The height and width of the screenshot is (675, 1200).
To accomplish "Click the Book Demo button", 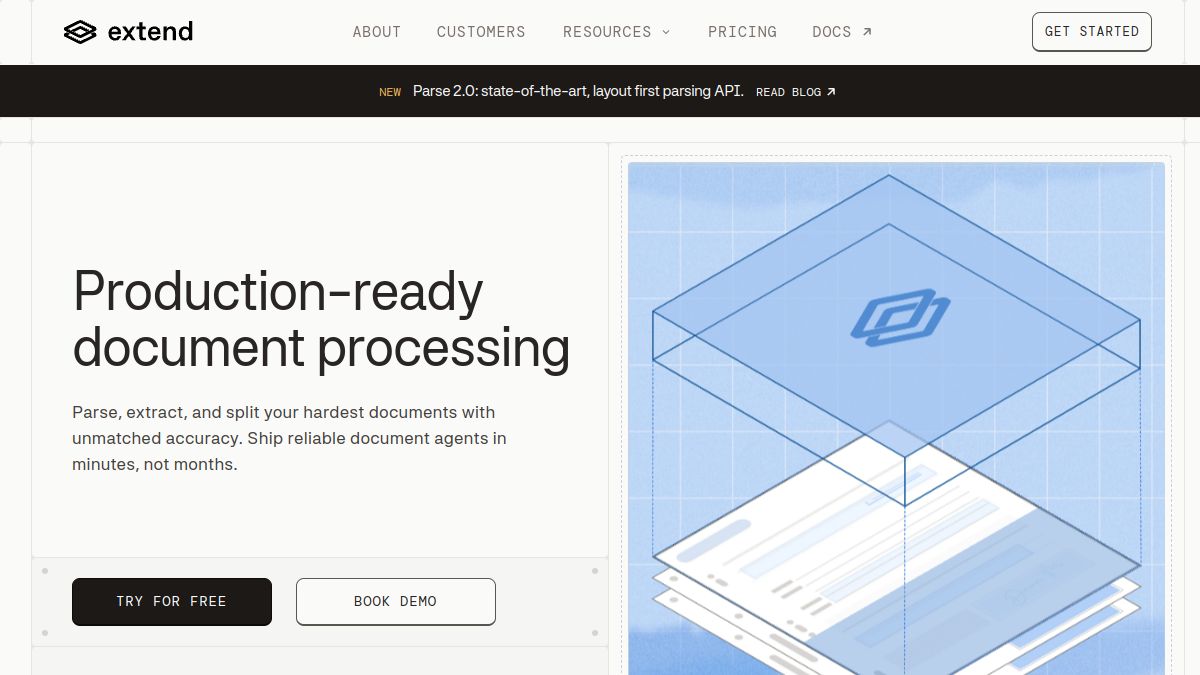I will (x=396, y=602).
